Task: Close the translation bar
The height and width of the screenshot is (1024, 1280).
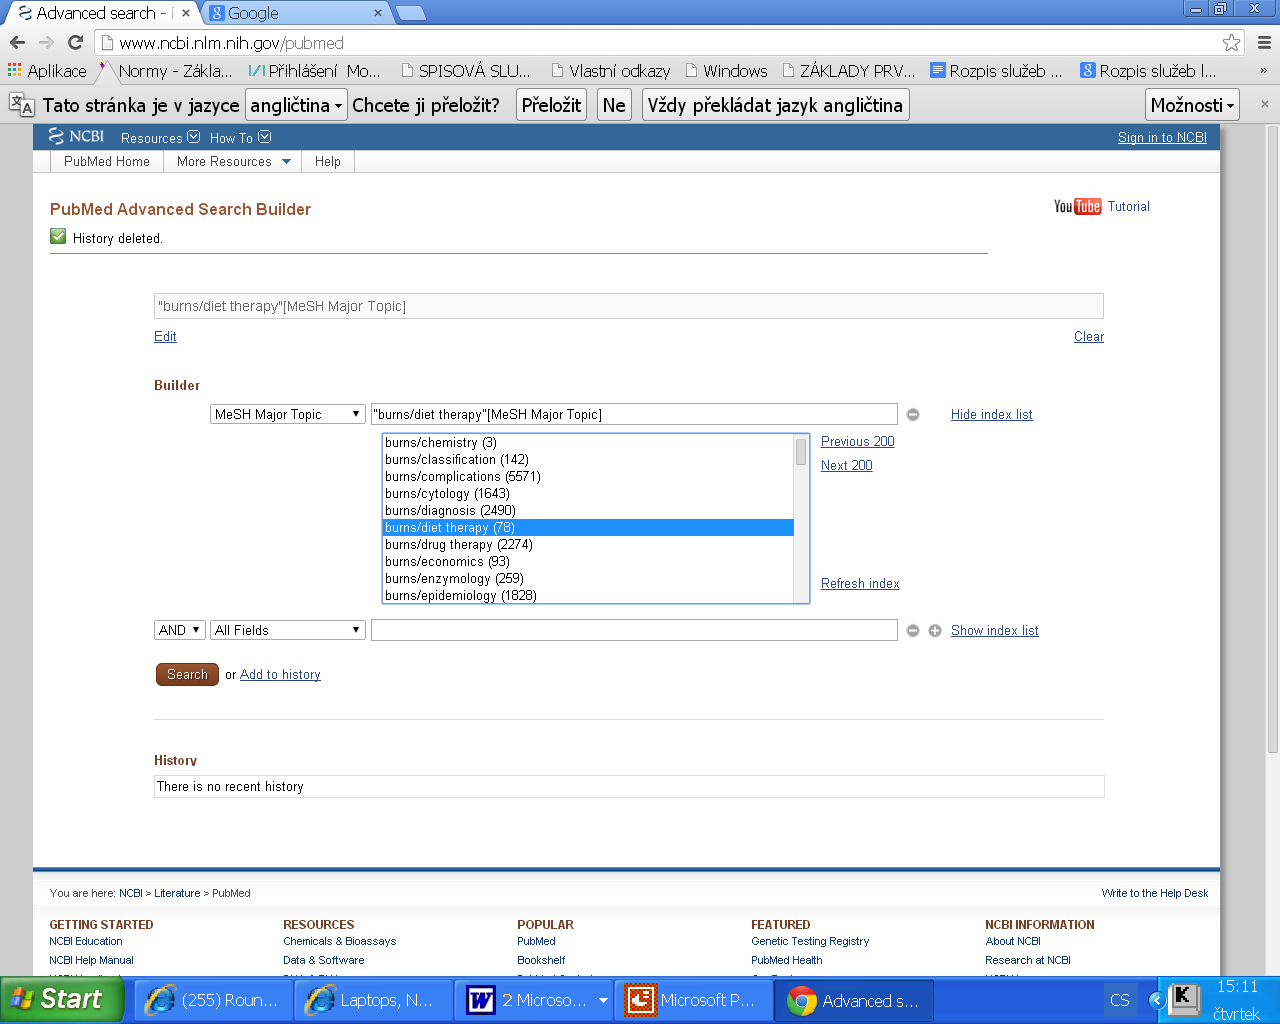Action: [x=1264, y=104]
